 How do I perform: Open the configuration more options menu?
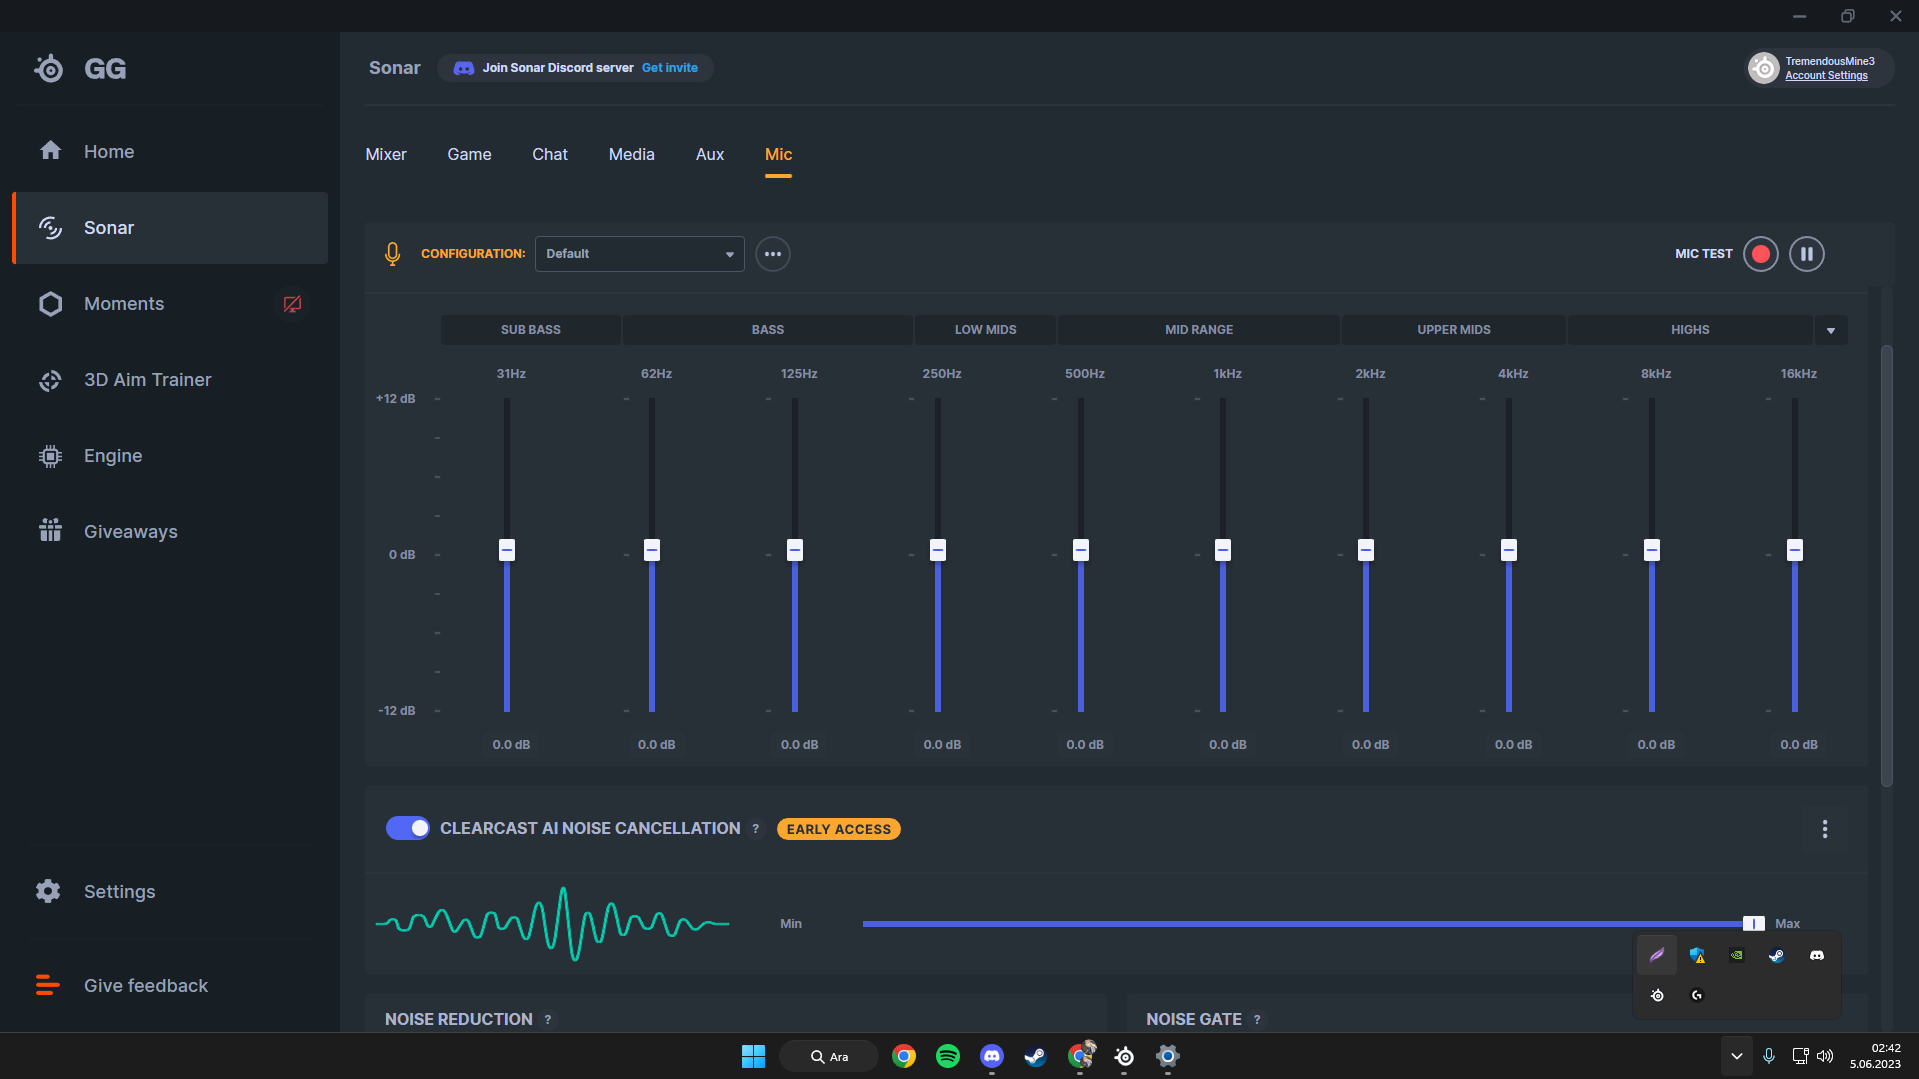pyautogui.click(x=772, y=254)
